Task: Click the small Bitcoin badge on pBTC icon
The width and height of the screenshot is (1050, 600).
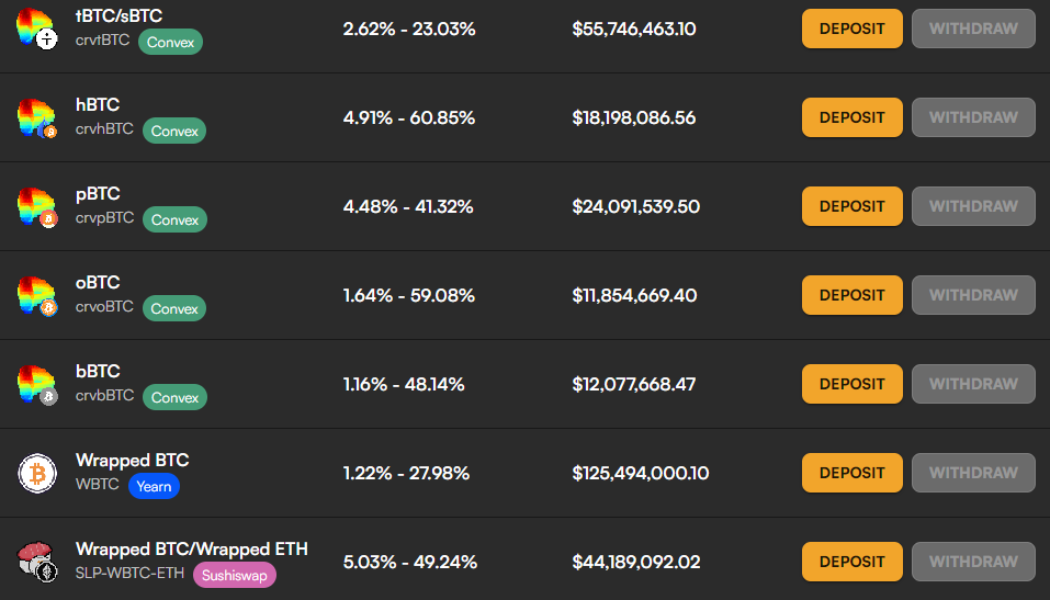Action: click(x=47, y=218)
